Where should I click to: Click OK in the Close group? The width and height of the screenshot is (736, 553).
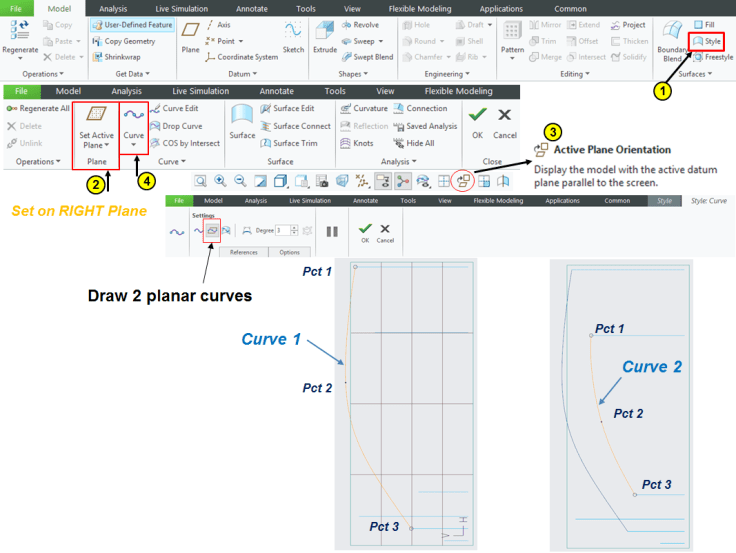477,122
